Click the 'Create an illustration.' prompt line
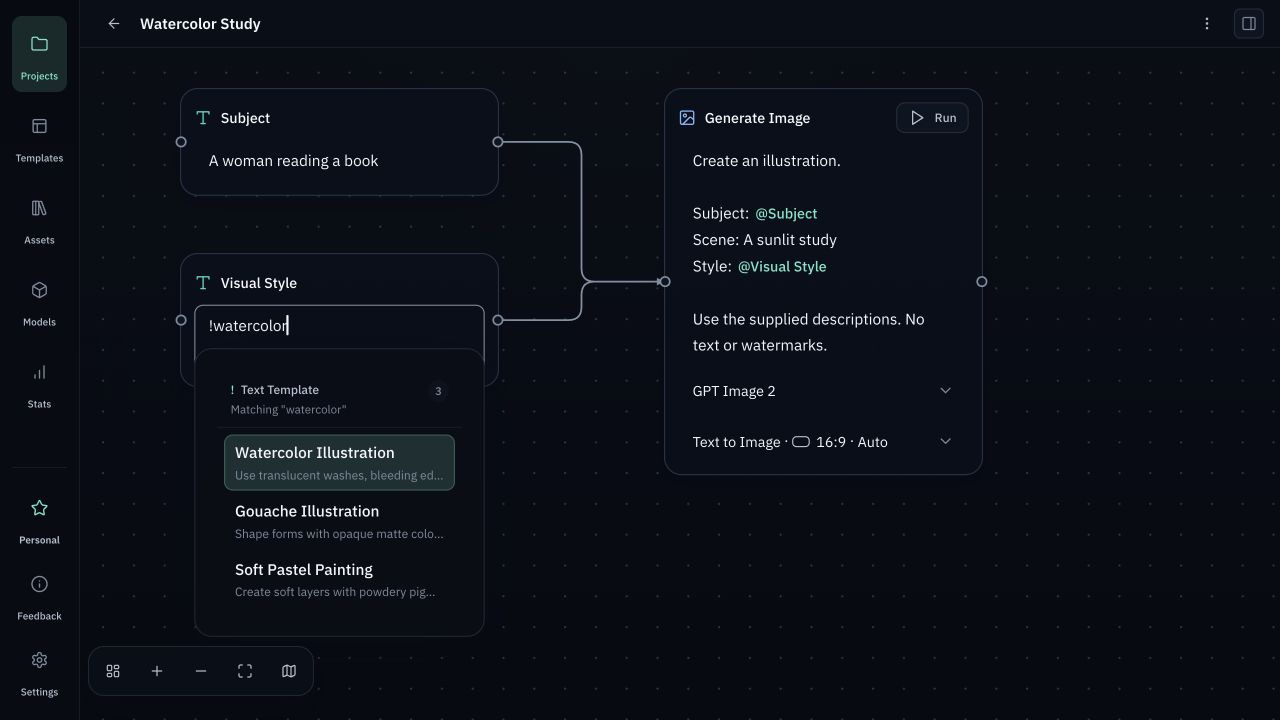The width and height of the screenshot is (1280, 720). pyautogui.click(x=767, y=161)
